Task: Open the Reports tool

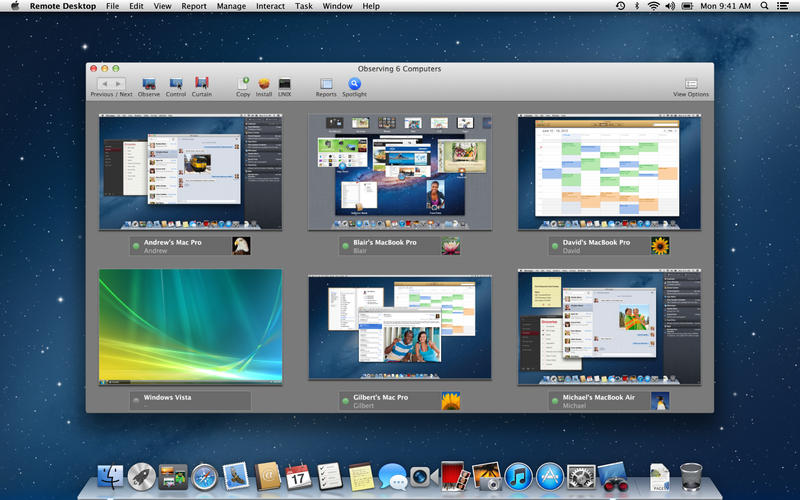Action: coord(326,84)
